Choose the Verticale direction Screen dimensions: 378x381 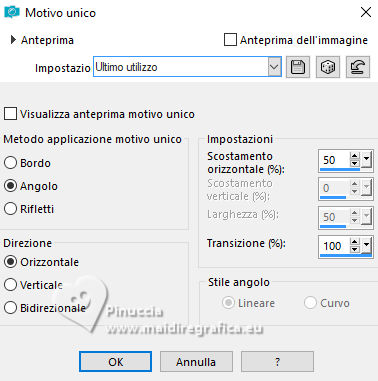click(x=10, y=285)
